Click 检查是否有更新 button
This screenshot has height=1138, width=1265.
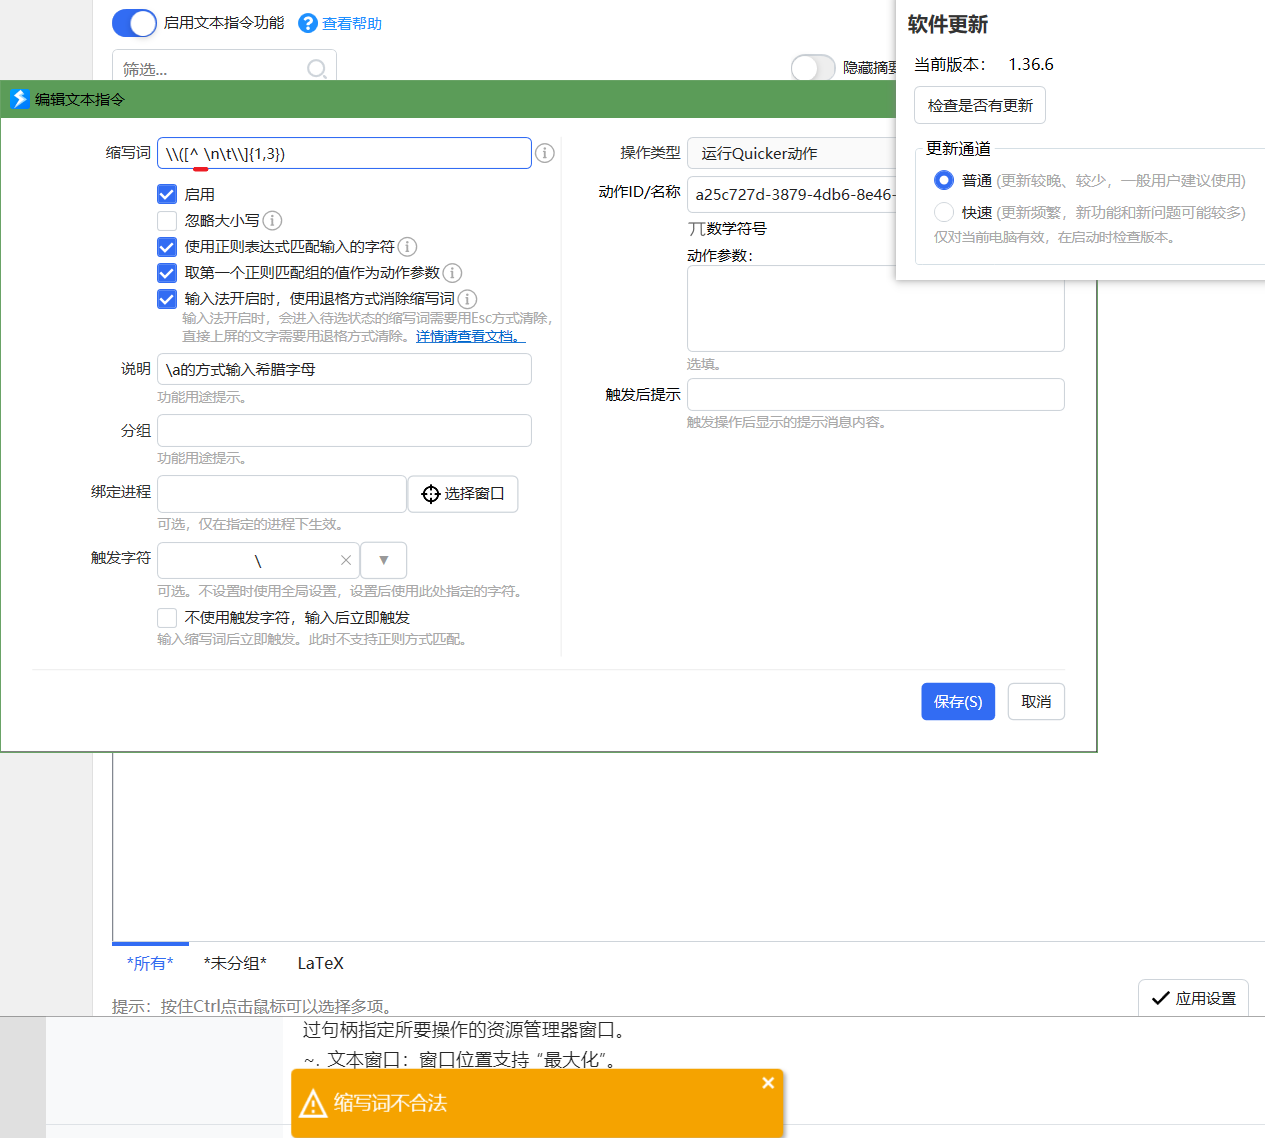pyautogui.click(x=980, y=105)
